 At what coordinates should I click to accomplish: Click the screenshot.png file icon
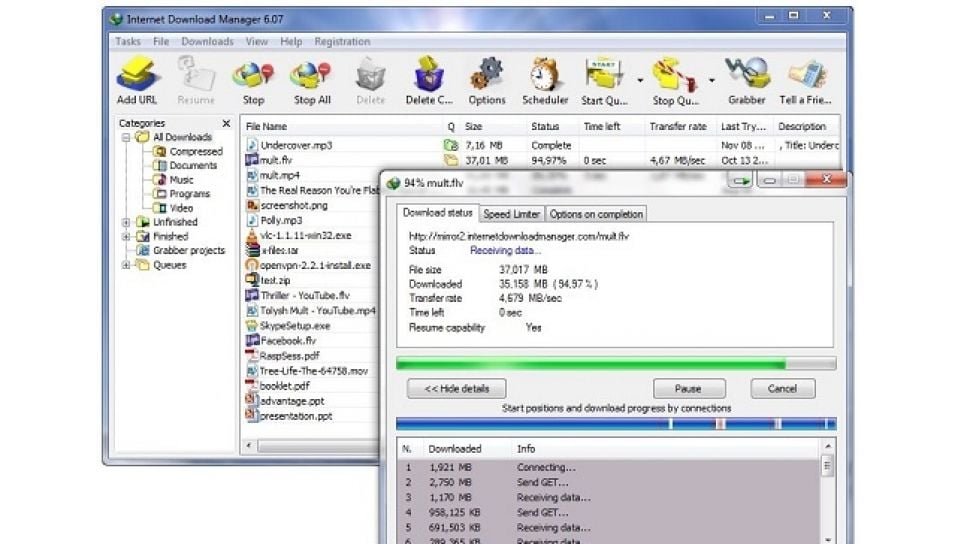tap(252, 205)
